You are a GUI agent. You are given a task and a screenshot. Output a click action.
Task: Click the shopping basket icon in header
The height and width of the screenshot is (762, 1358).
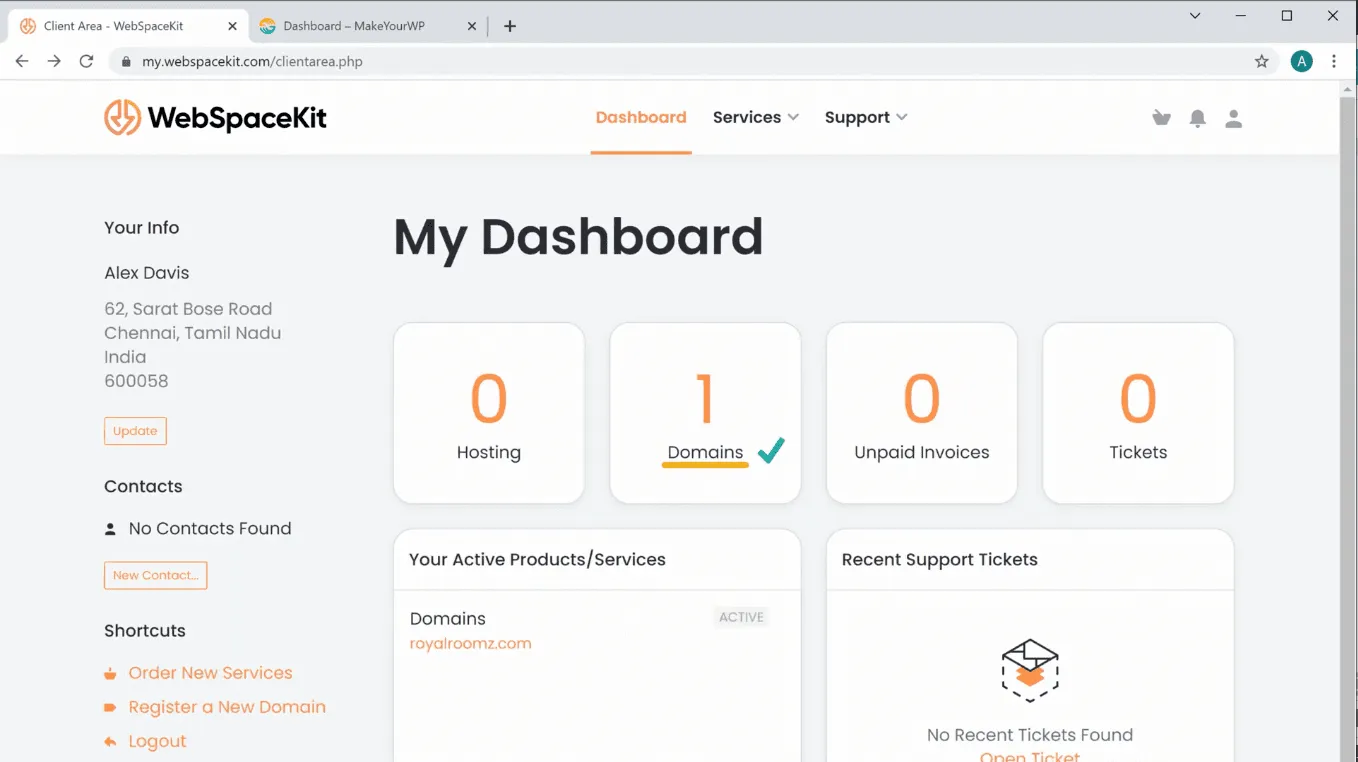[x=1161, y=118]
